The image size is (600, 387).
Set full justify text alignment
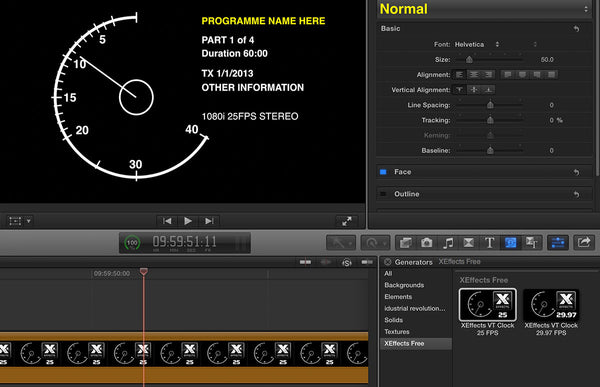[x=551, y=75]
